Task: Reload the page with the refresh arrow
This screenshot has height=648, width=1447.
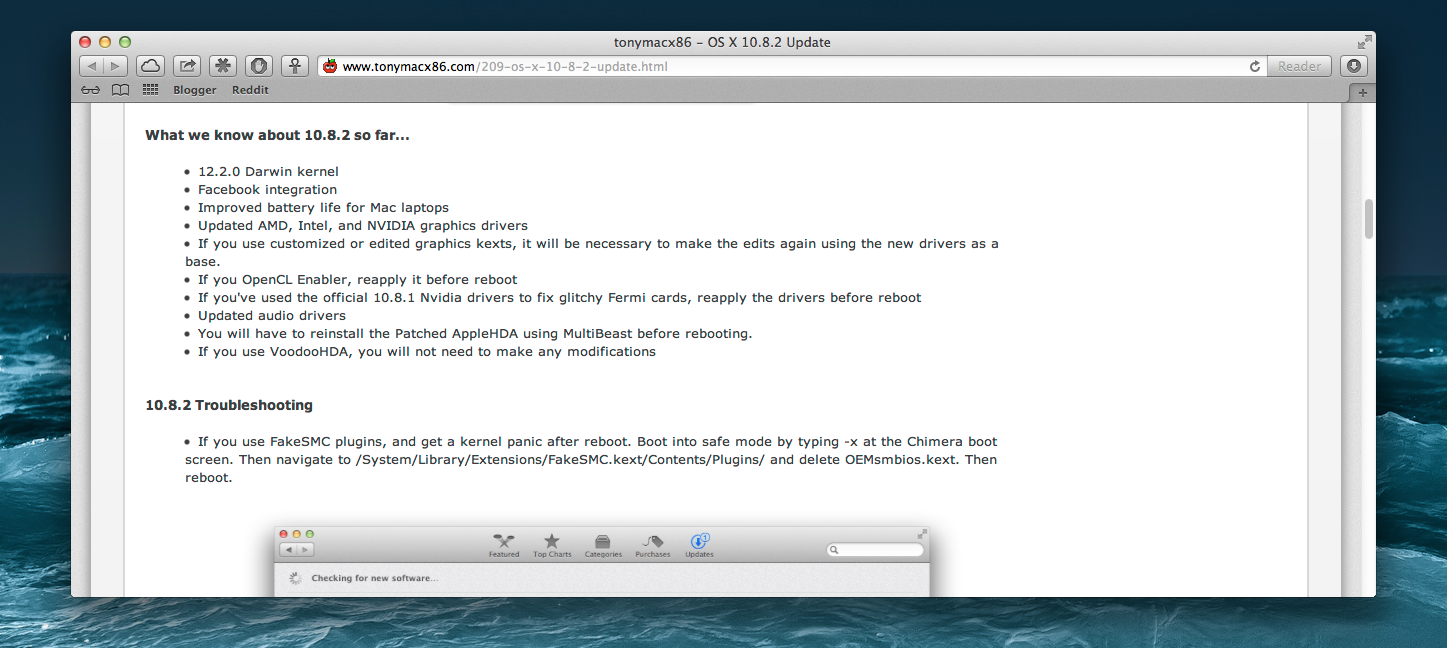Action: 1255,66
